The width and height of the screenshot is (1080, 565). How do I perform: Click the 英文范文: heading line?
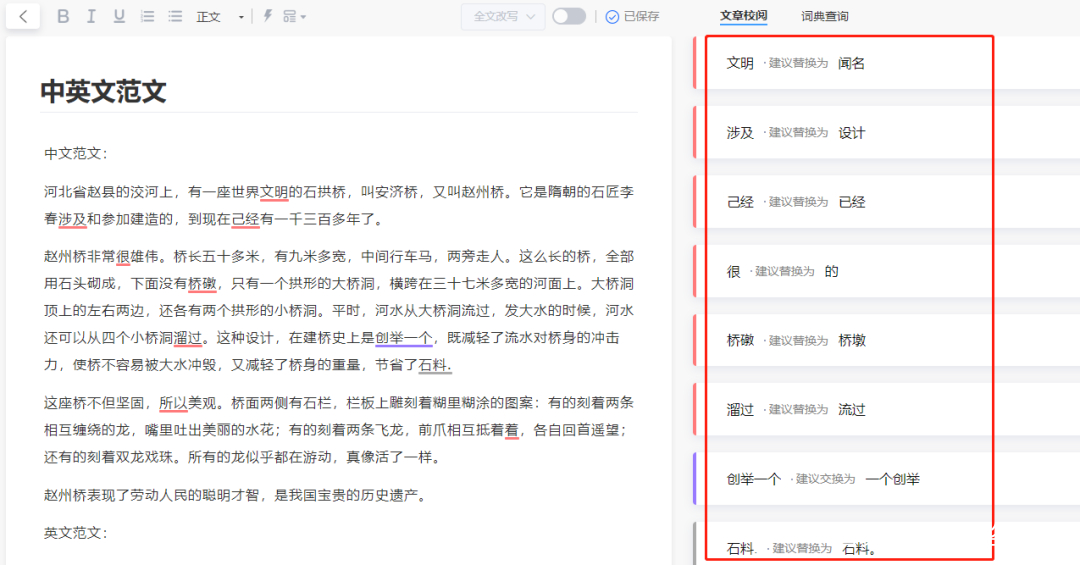click(76, 533)
